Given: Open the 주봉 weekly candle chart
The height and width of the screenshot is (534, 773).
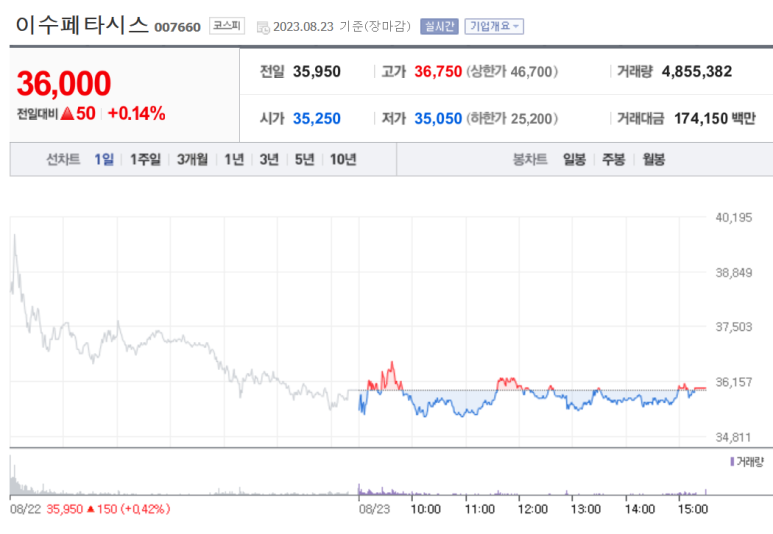Looking at the screenshot, I should (614, 159).
